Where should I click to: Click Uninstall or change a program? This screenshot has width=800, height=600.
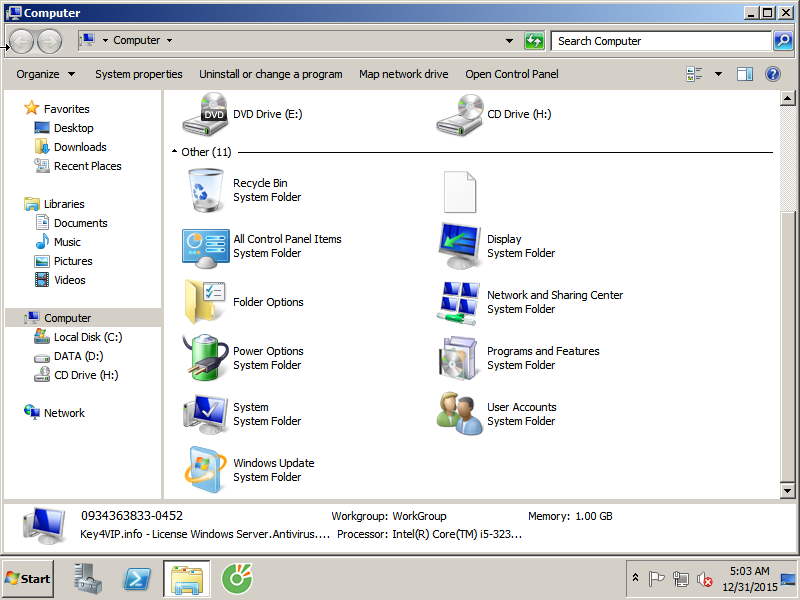tap(270, 74)
